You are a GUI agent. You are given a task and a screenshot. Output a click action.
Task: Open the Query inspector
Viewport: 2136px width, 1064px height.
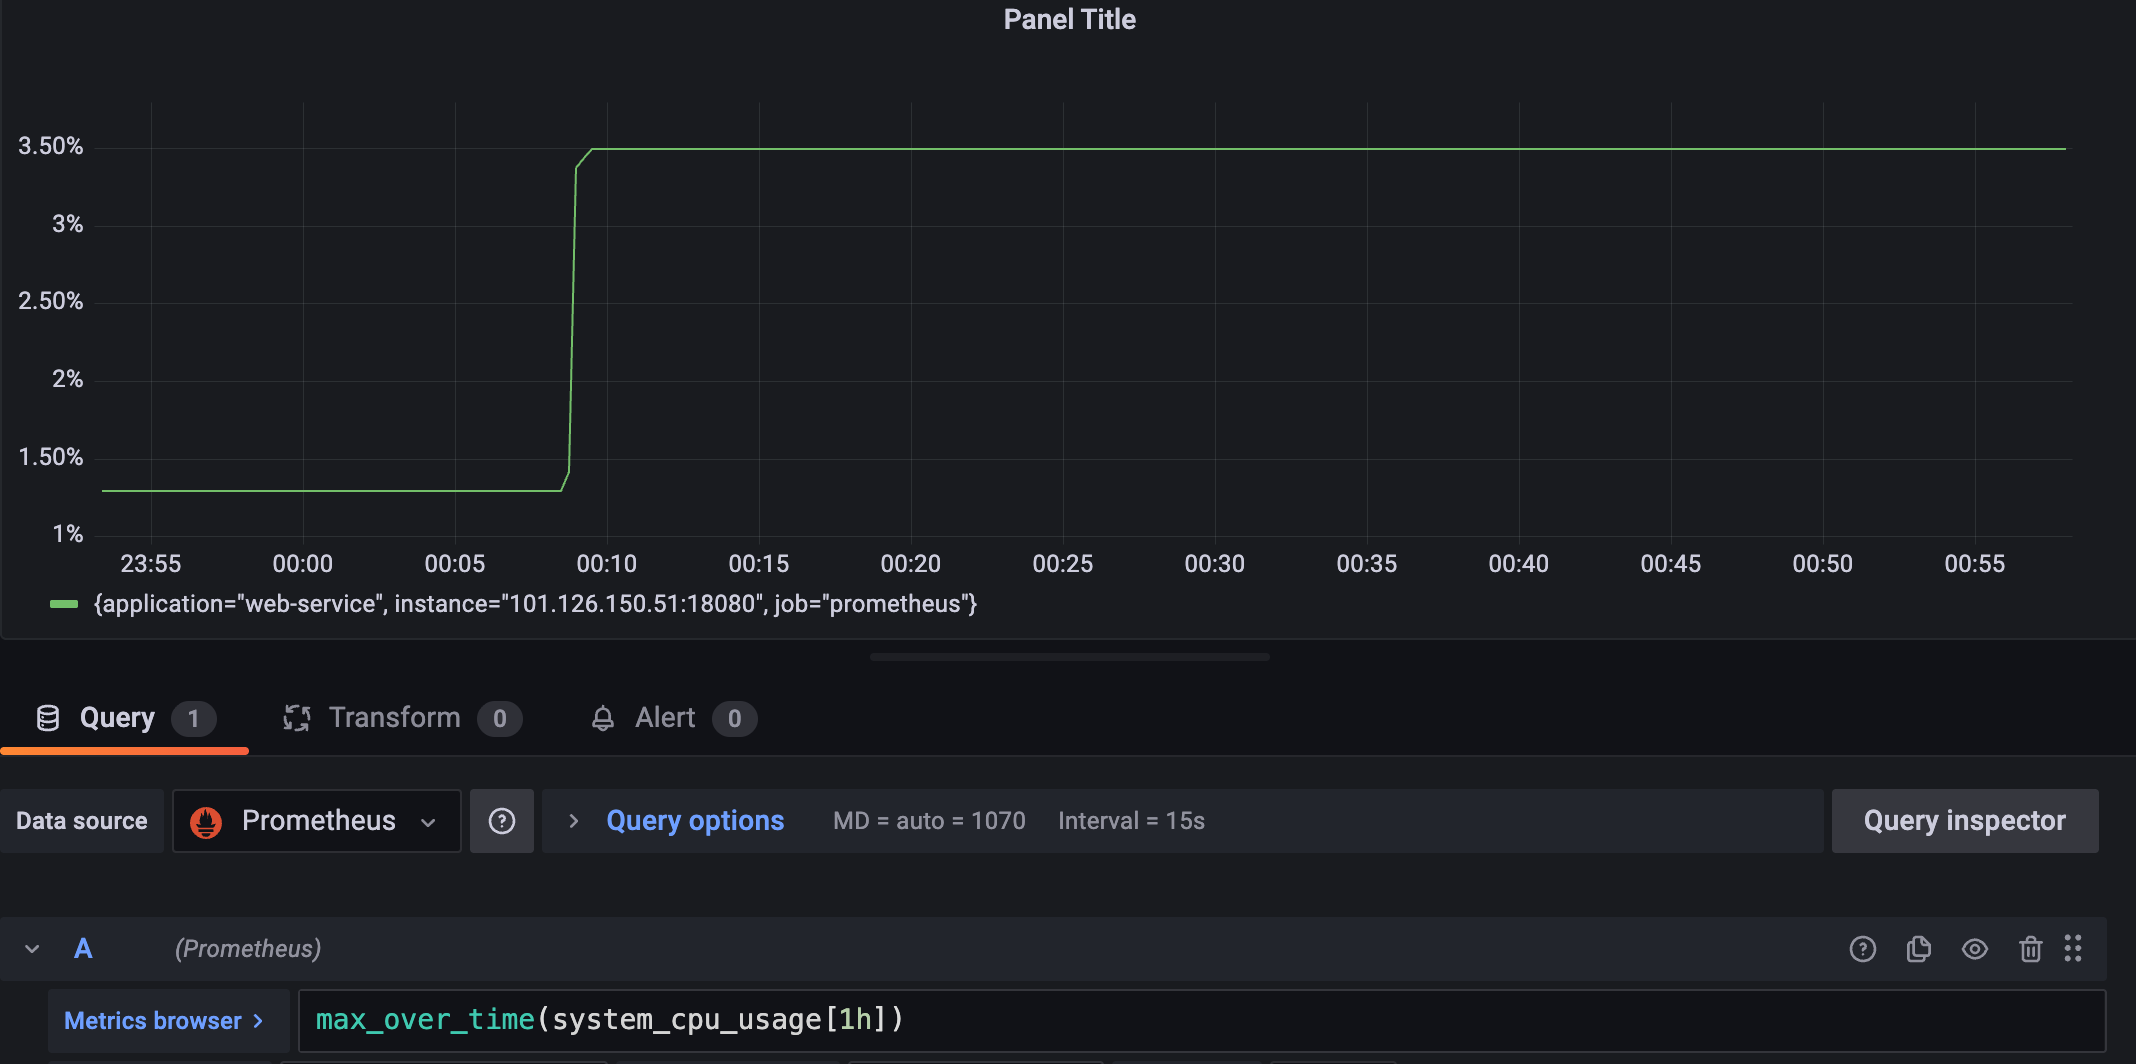tap(1964, 821)
